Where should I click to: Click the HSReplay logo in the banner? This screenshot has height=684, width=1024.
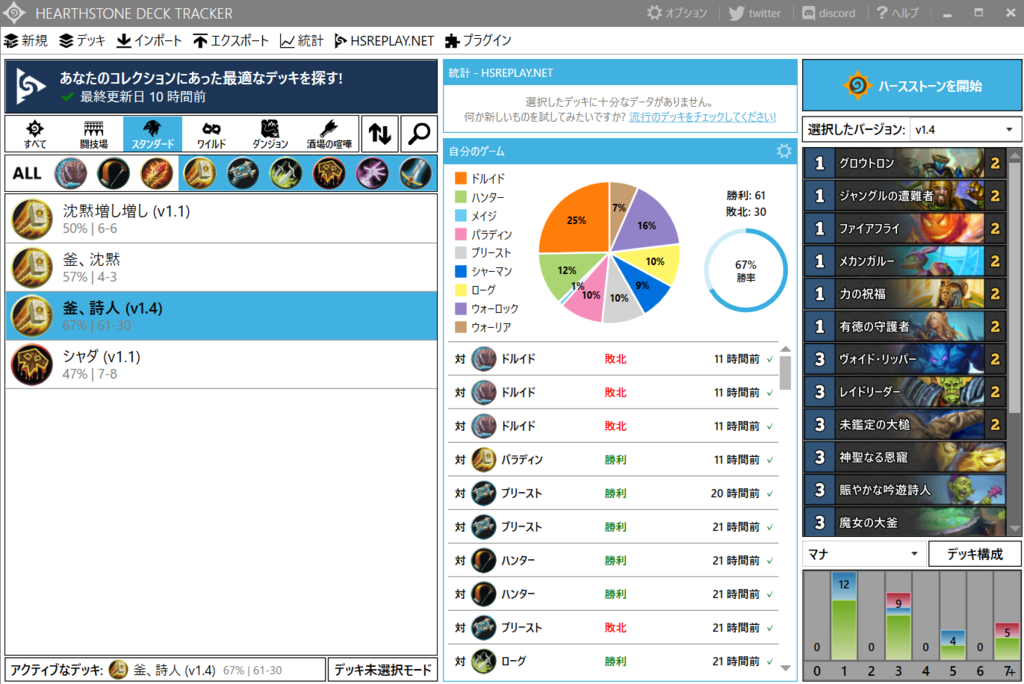[x=30, y=86]
